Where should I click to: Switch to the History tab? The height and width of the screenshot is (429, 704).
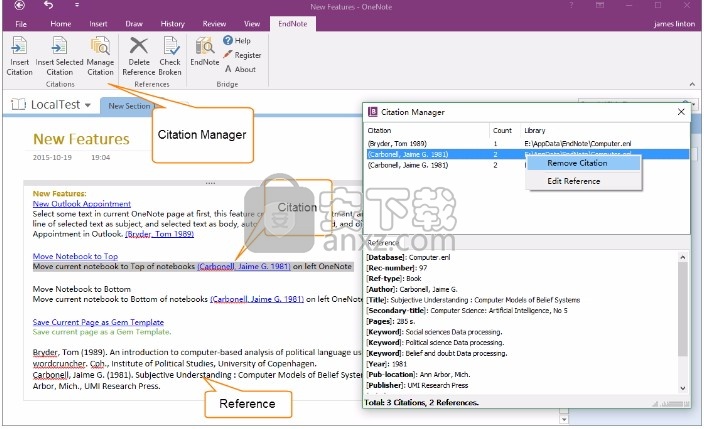(x=172, y=24)
